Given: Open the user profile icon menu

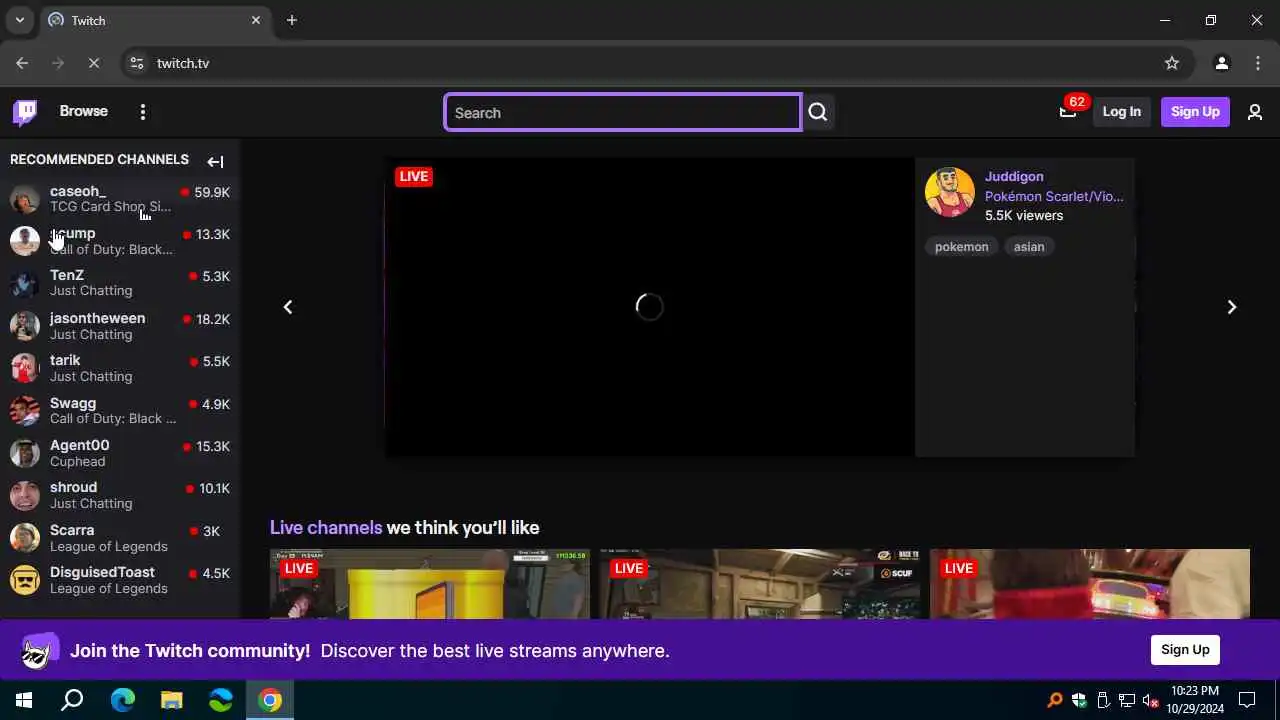Looking at the screenshot, I should [x=1255, y=112].
